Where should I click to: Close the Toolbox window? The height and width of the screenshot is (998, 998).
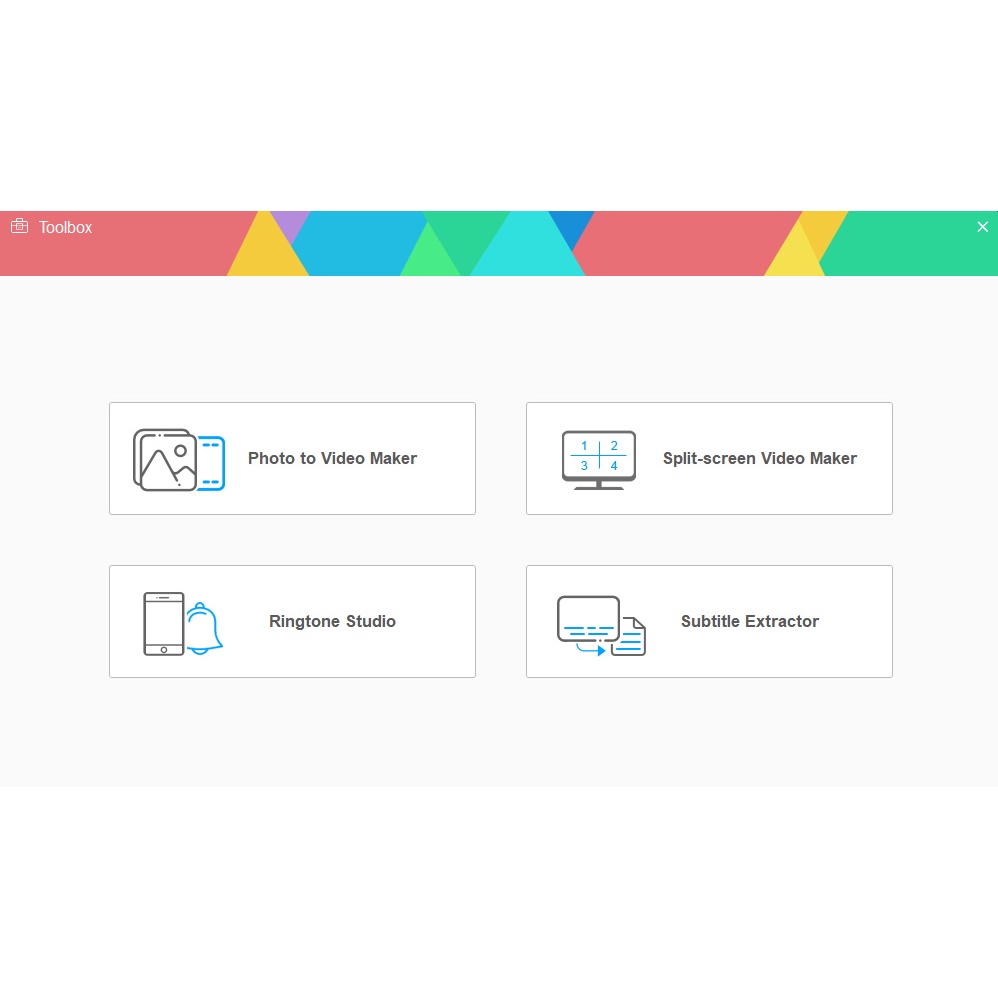tap(982, 227)
